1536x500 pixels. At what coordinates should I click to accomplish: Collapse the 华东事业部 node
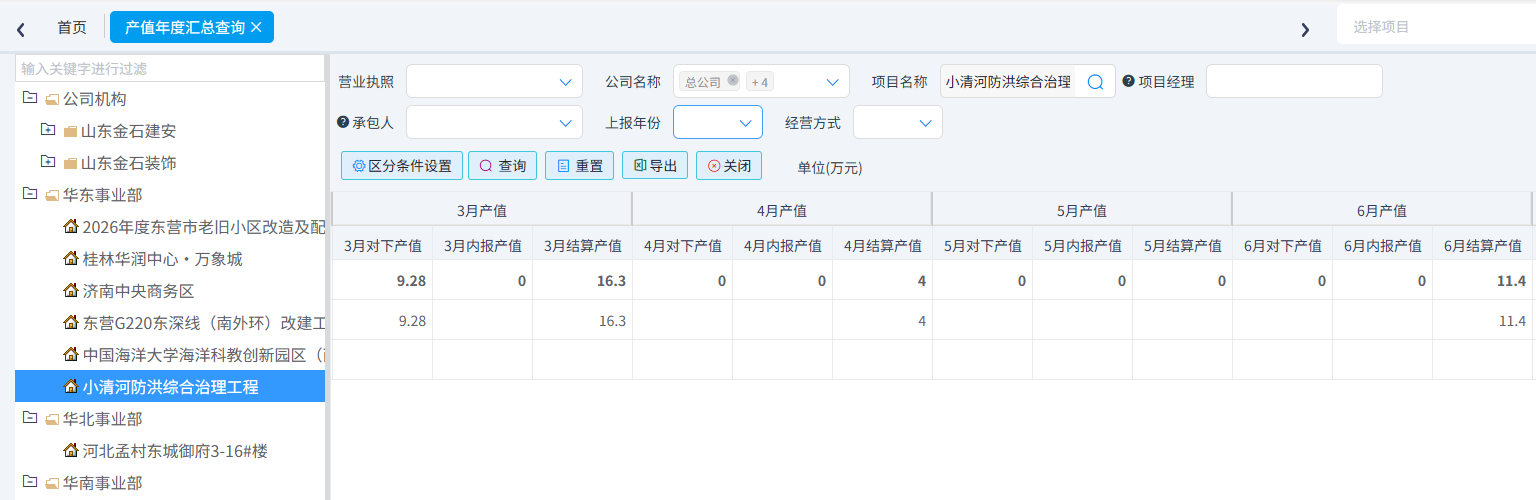point(29,195)
